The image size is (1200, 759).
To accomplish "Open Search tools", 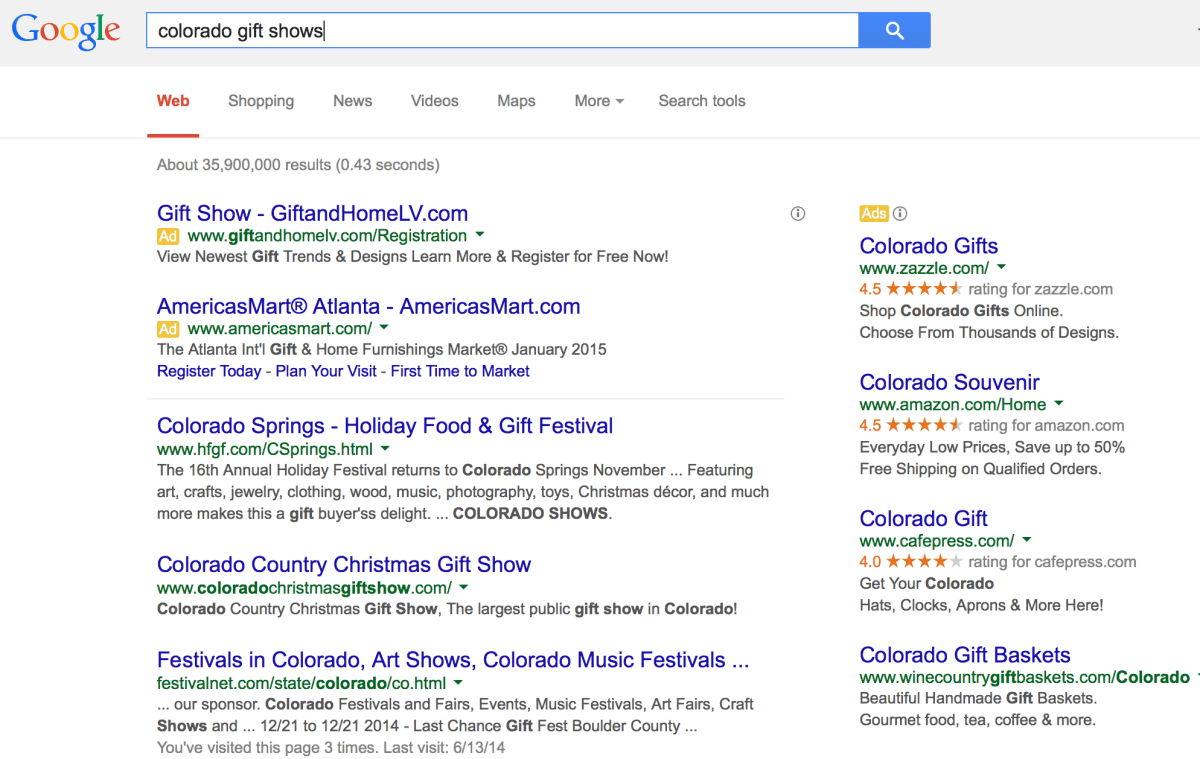I will coord(701,101).
